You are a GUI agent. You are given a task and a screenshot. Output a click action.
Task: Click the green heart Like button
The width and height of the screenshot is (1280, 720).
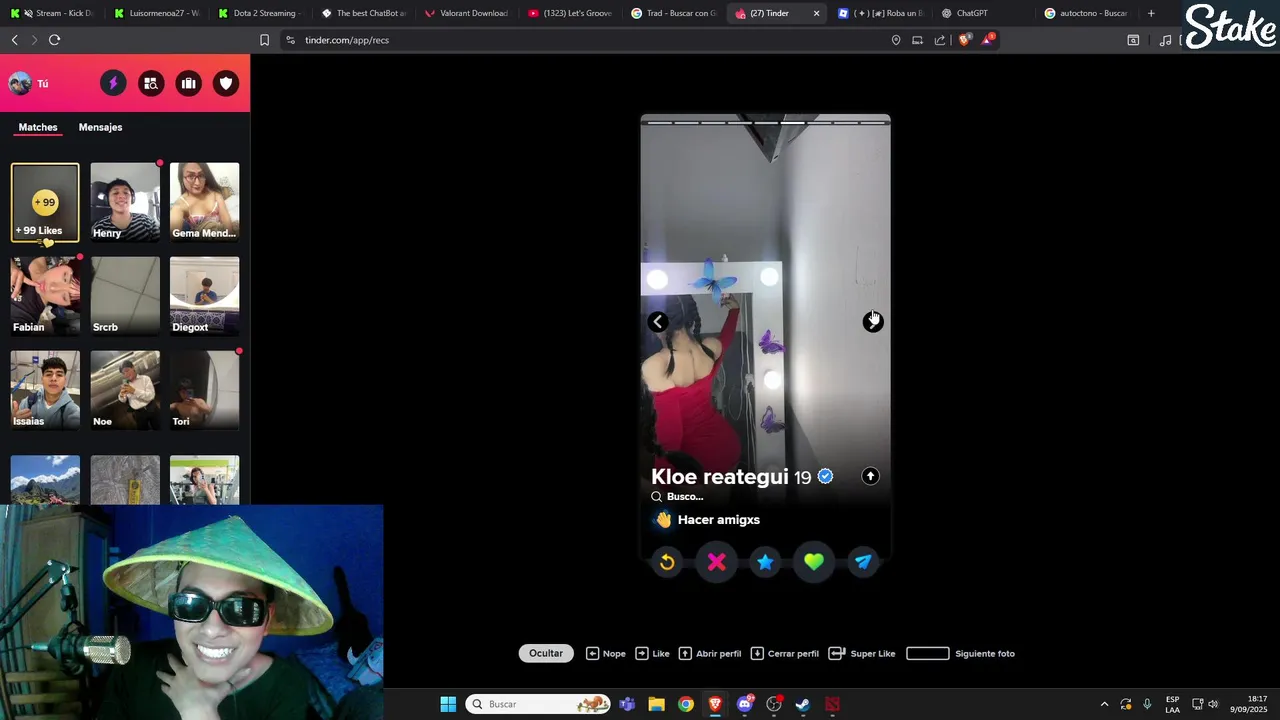coord(814,562)
